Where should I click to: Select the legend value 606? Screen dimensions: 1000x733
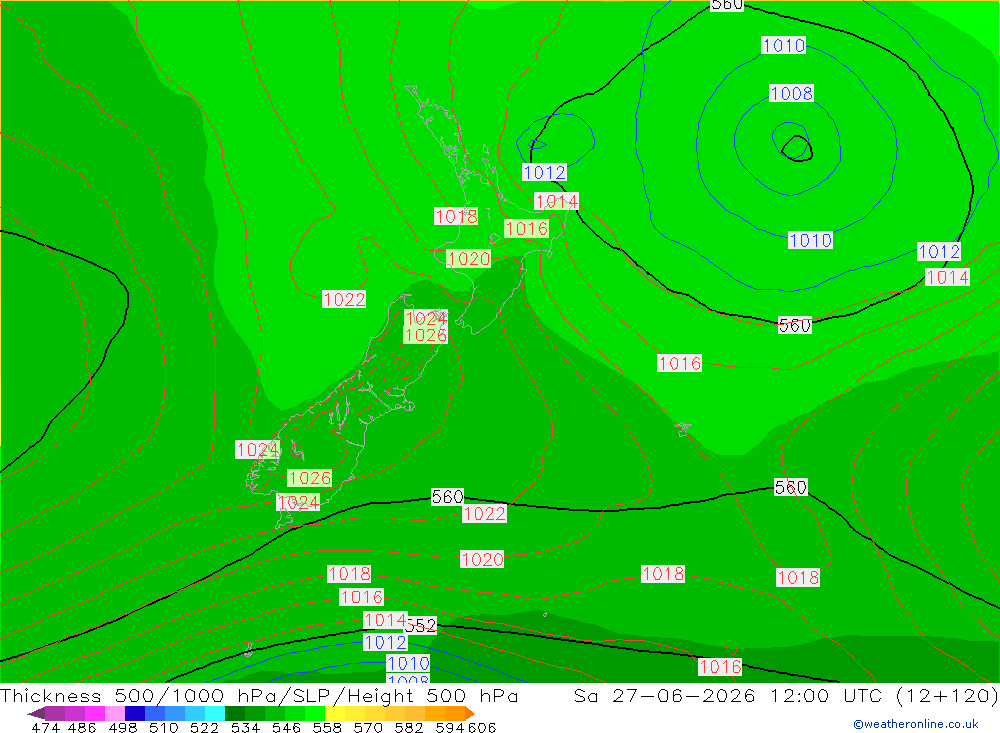tap(481, 727)
